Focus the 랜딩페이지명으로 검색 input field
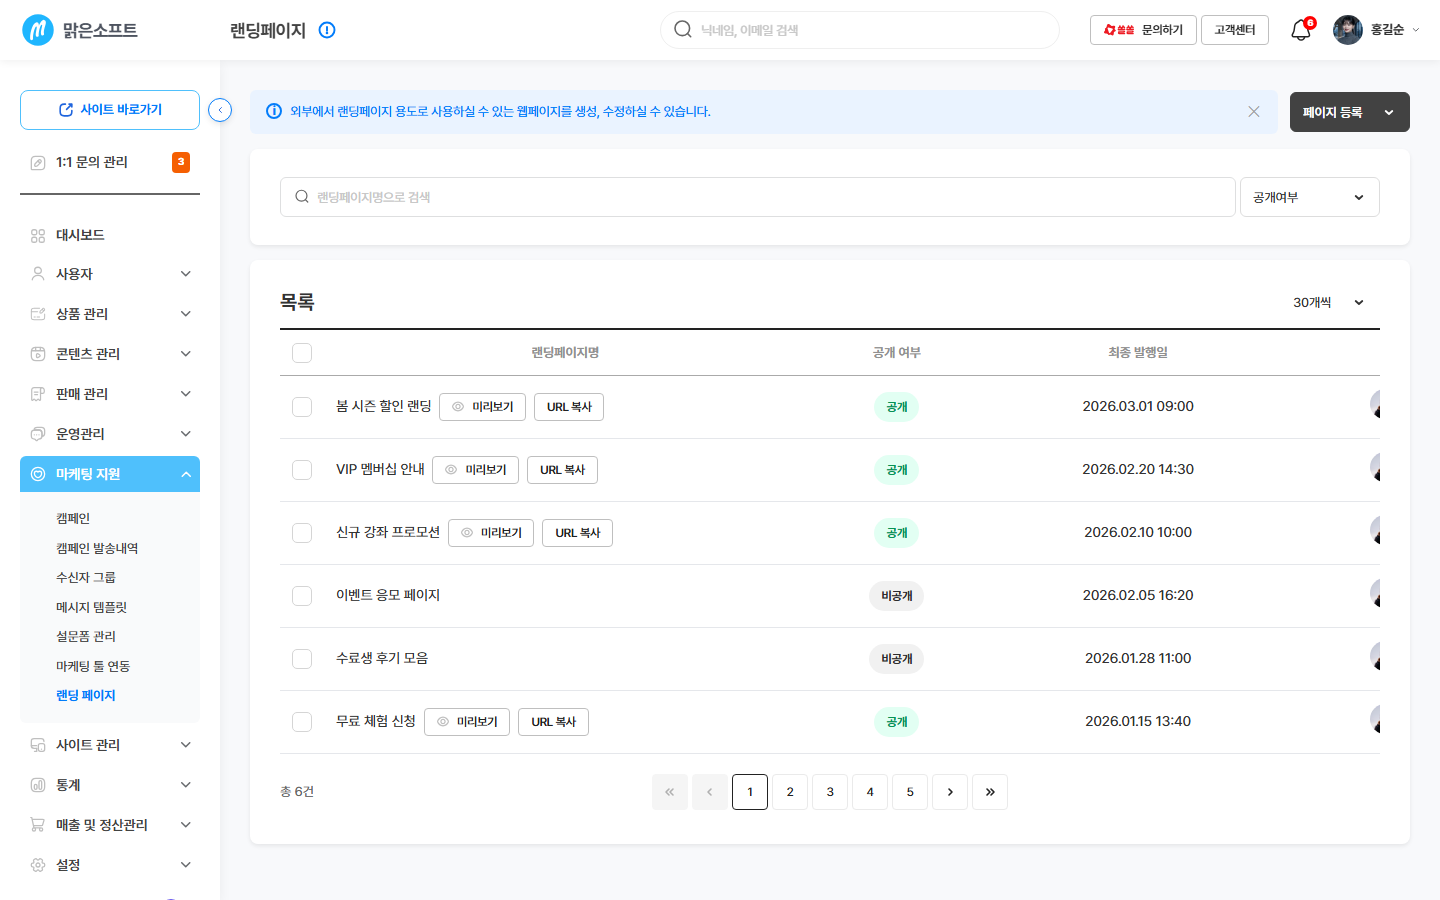 [758, 197]
